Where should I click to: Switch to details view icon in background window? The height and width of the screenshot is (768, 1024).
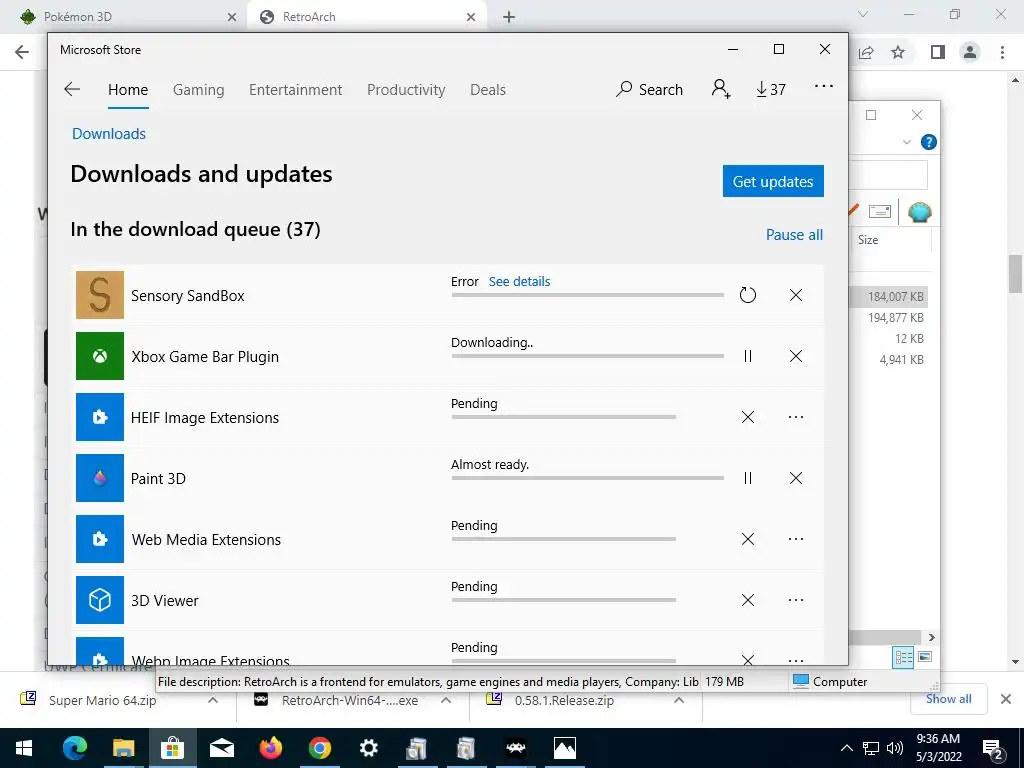(903, 656)
